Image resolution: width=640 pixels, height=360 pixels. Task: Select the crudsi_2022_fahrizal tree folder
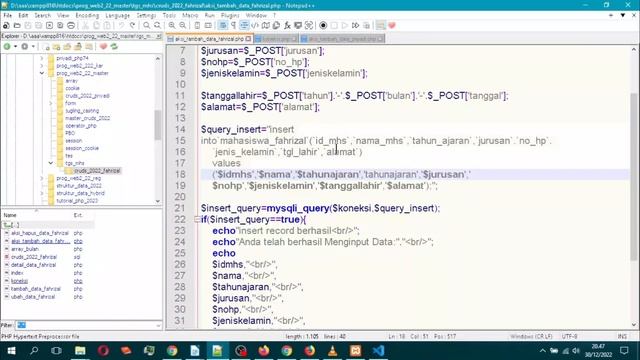coord(97,171)
